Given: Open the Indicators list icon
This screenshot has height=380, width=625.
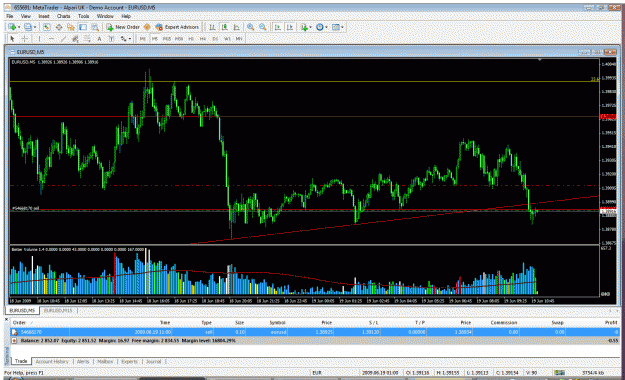Looking at the screenshot, I should coord(304,27).
